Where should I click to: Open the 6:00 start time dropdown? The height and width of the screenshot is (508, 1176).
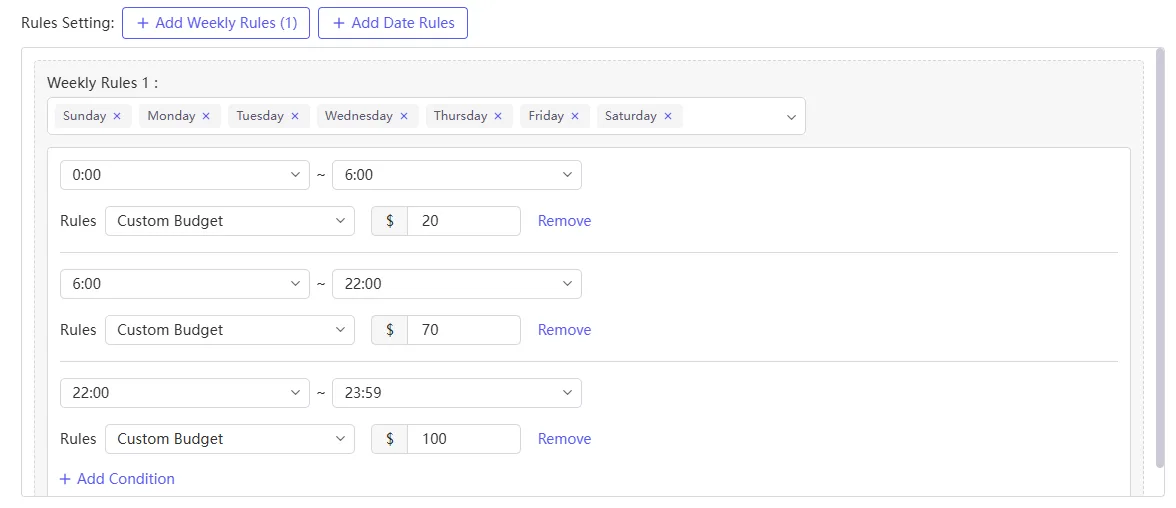pyautogui.click(x=184, y=284)
